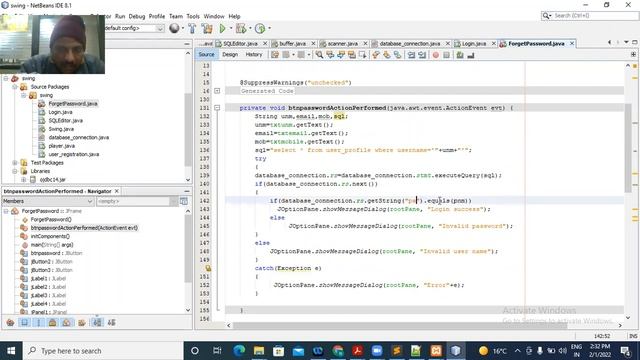Open the Window menu
The image size is (640, 360).
[214, 16]
